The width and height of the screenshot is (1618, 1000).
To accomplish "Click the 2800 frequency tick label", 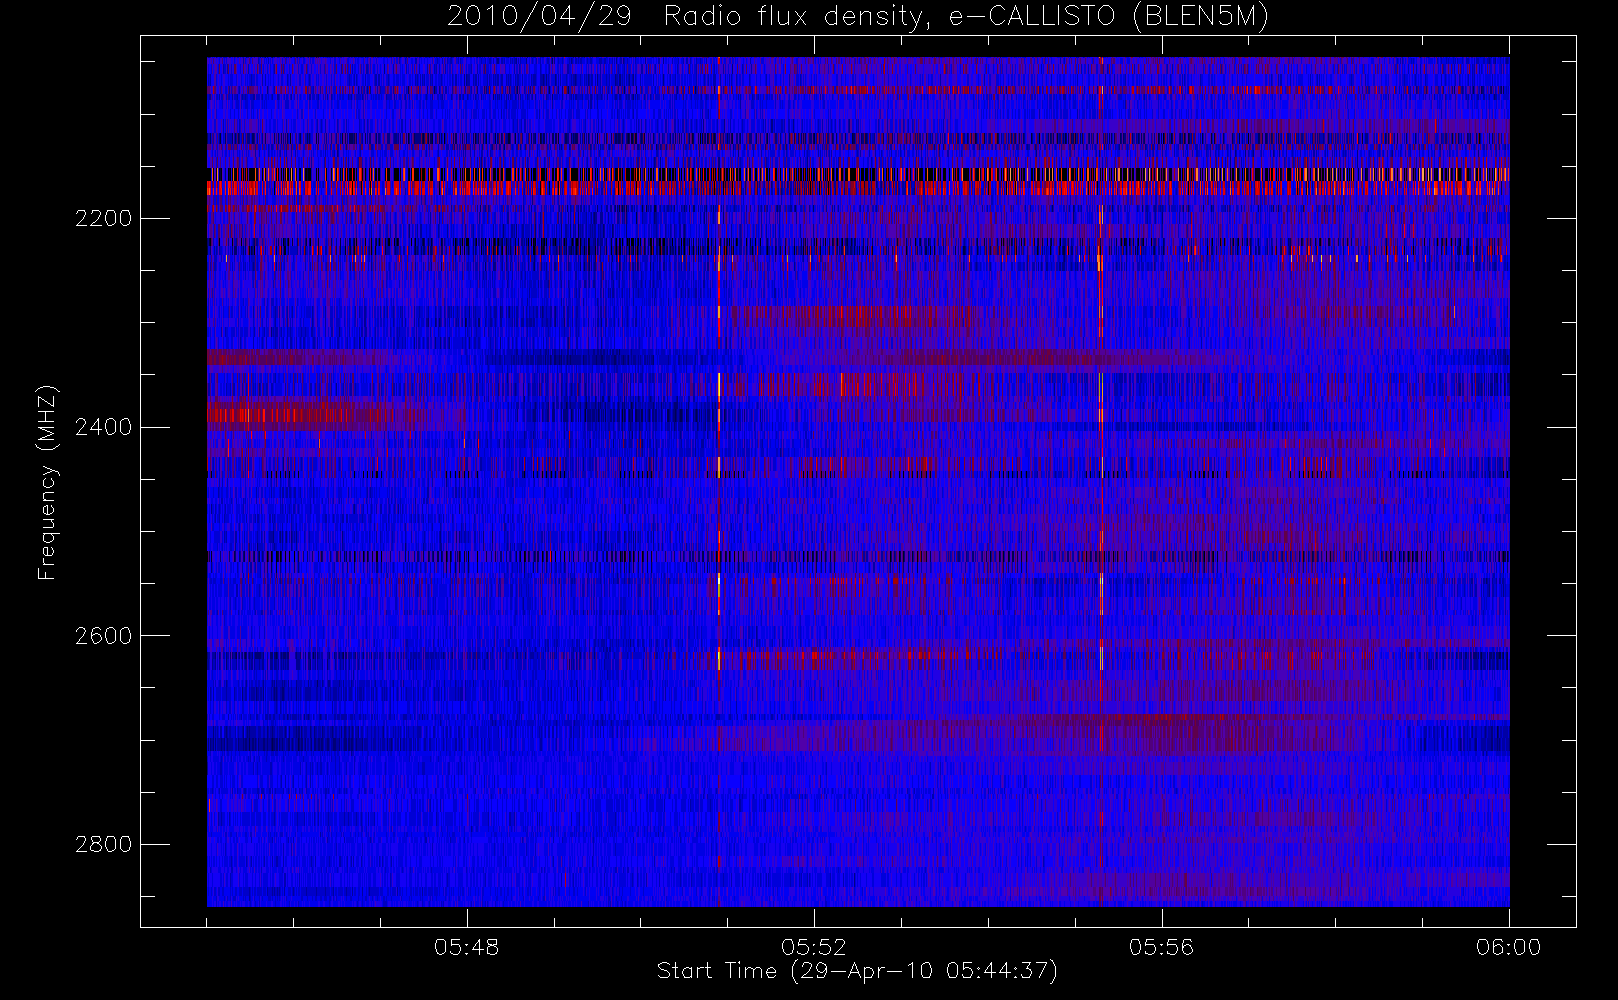I will tap(103, 845).
